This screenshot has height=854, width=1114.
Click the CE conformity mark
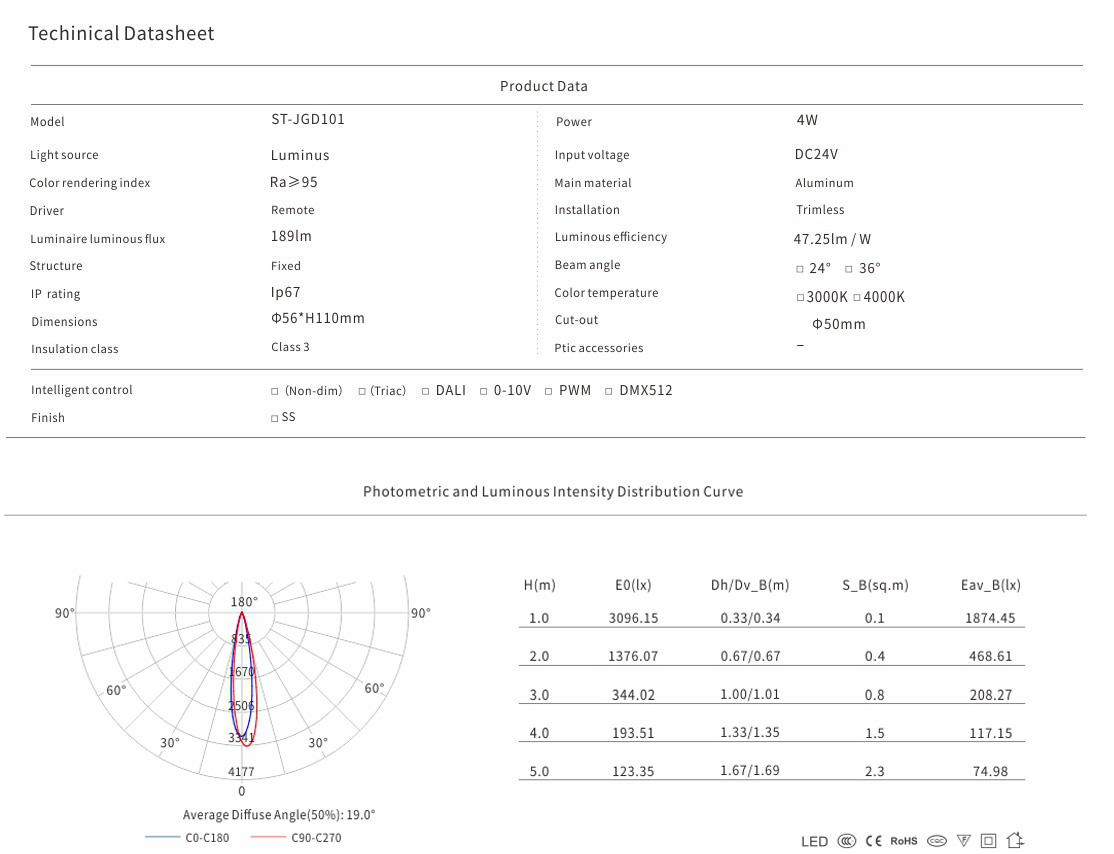pos(873,841)
